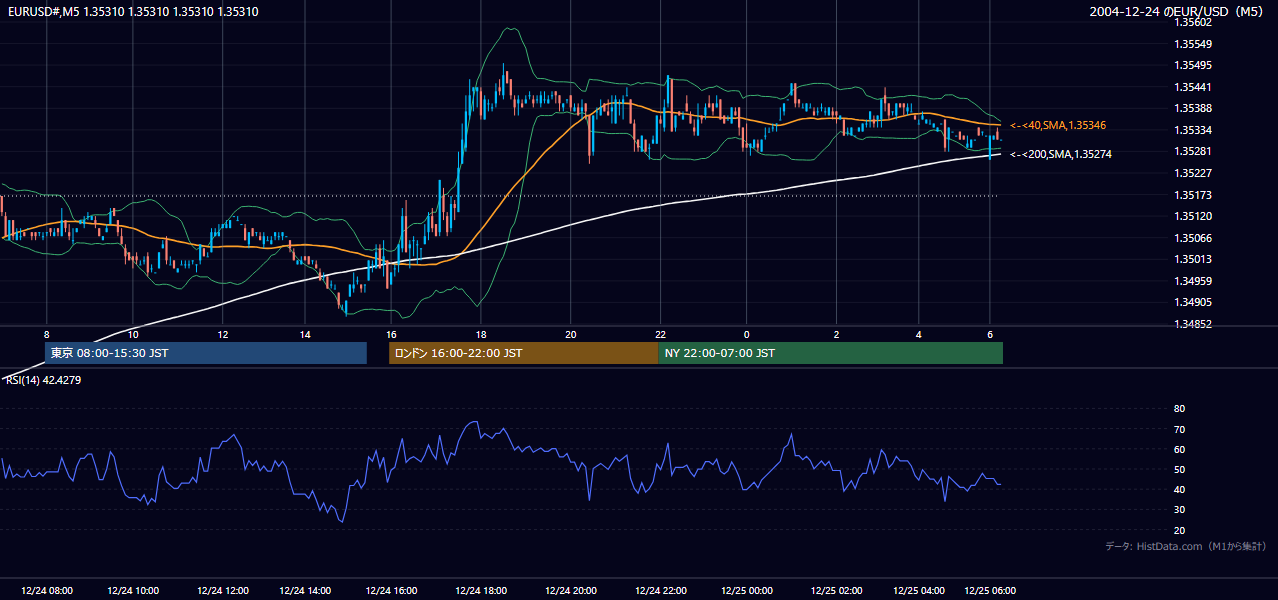Image resolution: width=1278 pixels, height=600 pixels.
Task: Click hour tick 14 under price chart
Action: pyautogui.click(x=305, y=334)
